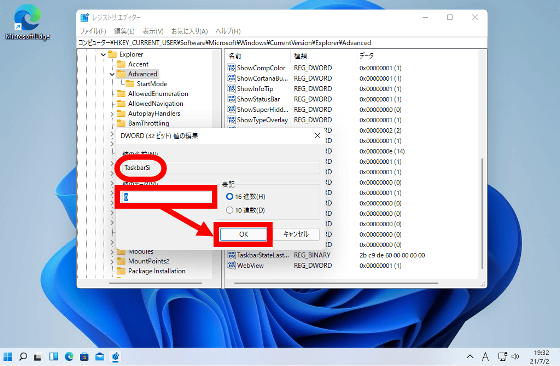Click the tree pane horizontal scrollbar
The width and height of the screenshot is (560, 366).
[x=155, y=283]
